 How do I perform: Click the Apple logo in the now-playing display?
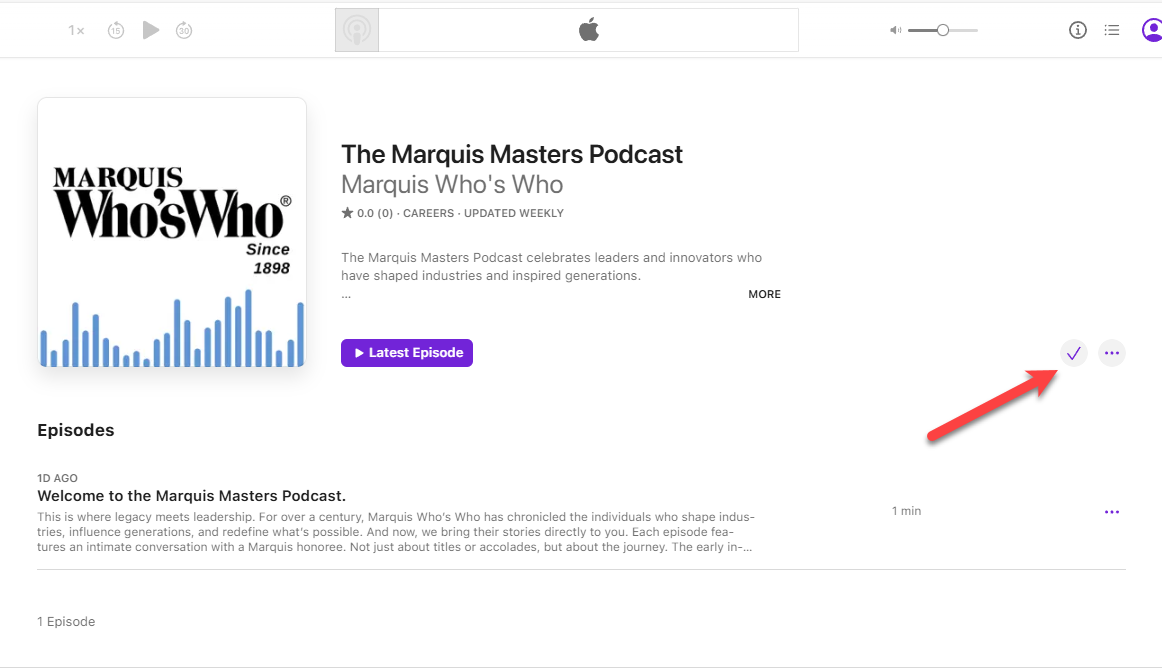pos(588,30)
